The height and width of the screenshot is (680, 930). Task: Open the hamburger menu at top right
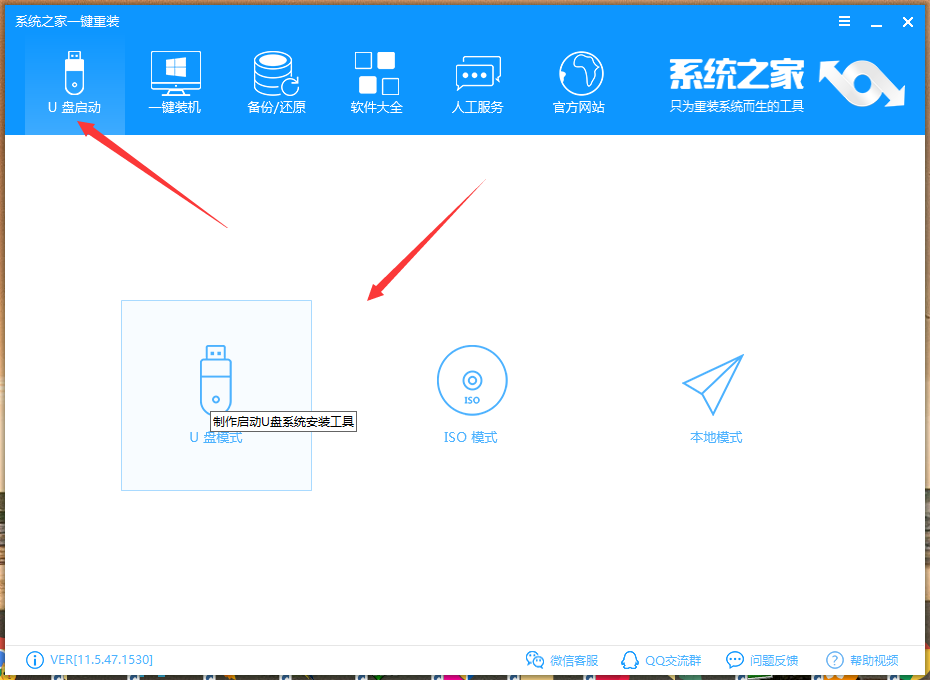click(843, 20)
